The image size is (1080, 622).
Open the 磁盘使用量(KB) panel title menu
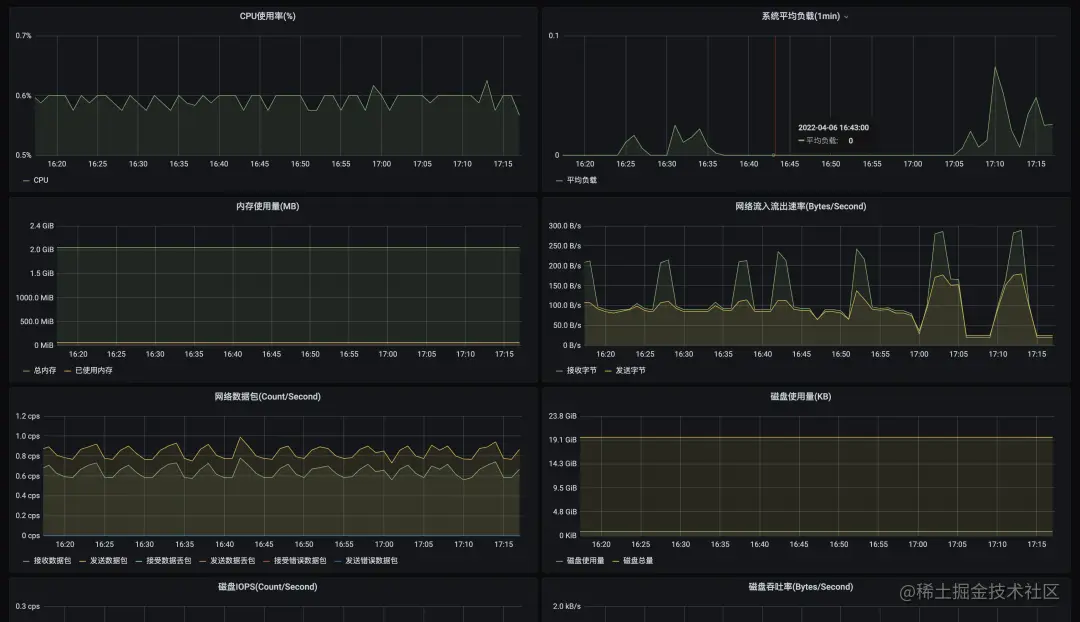coord(800,396)
